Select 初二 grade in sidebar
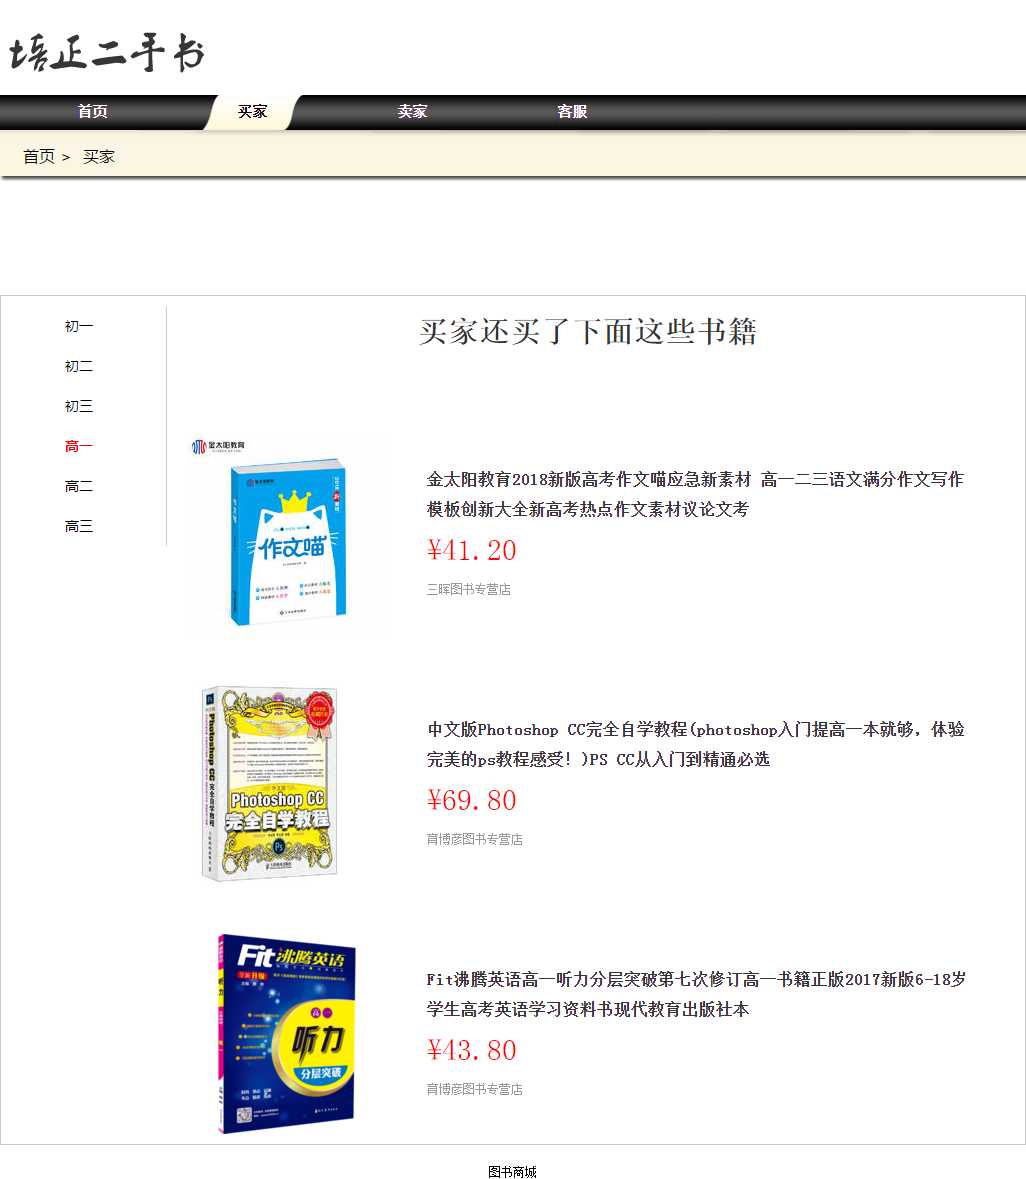 coord(79,367)
